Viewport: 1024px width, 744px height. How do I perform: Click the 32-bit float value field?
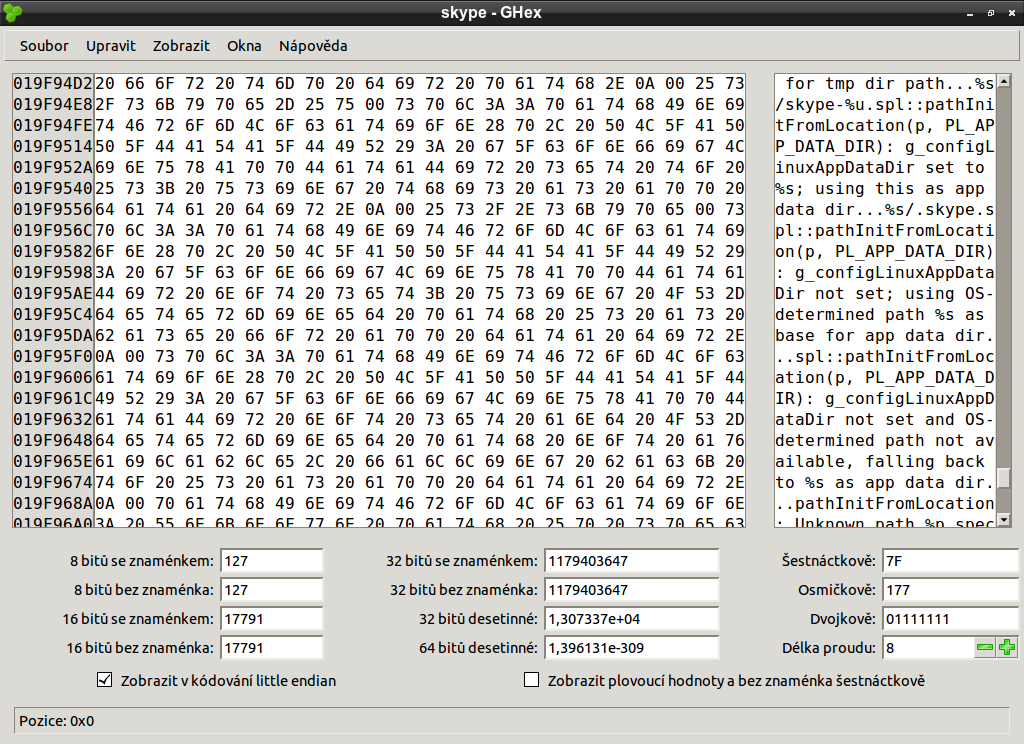(632, 619)
